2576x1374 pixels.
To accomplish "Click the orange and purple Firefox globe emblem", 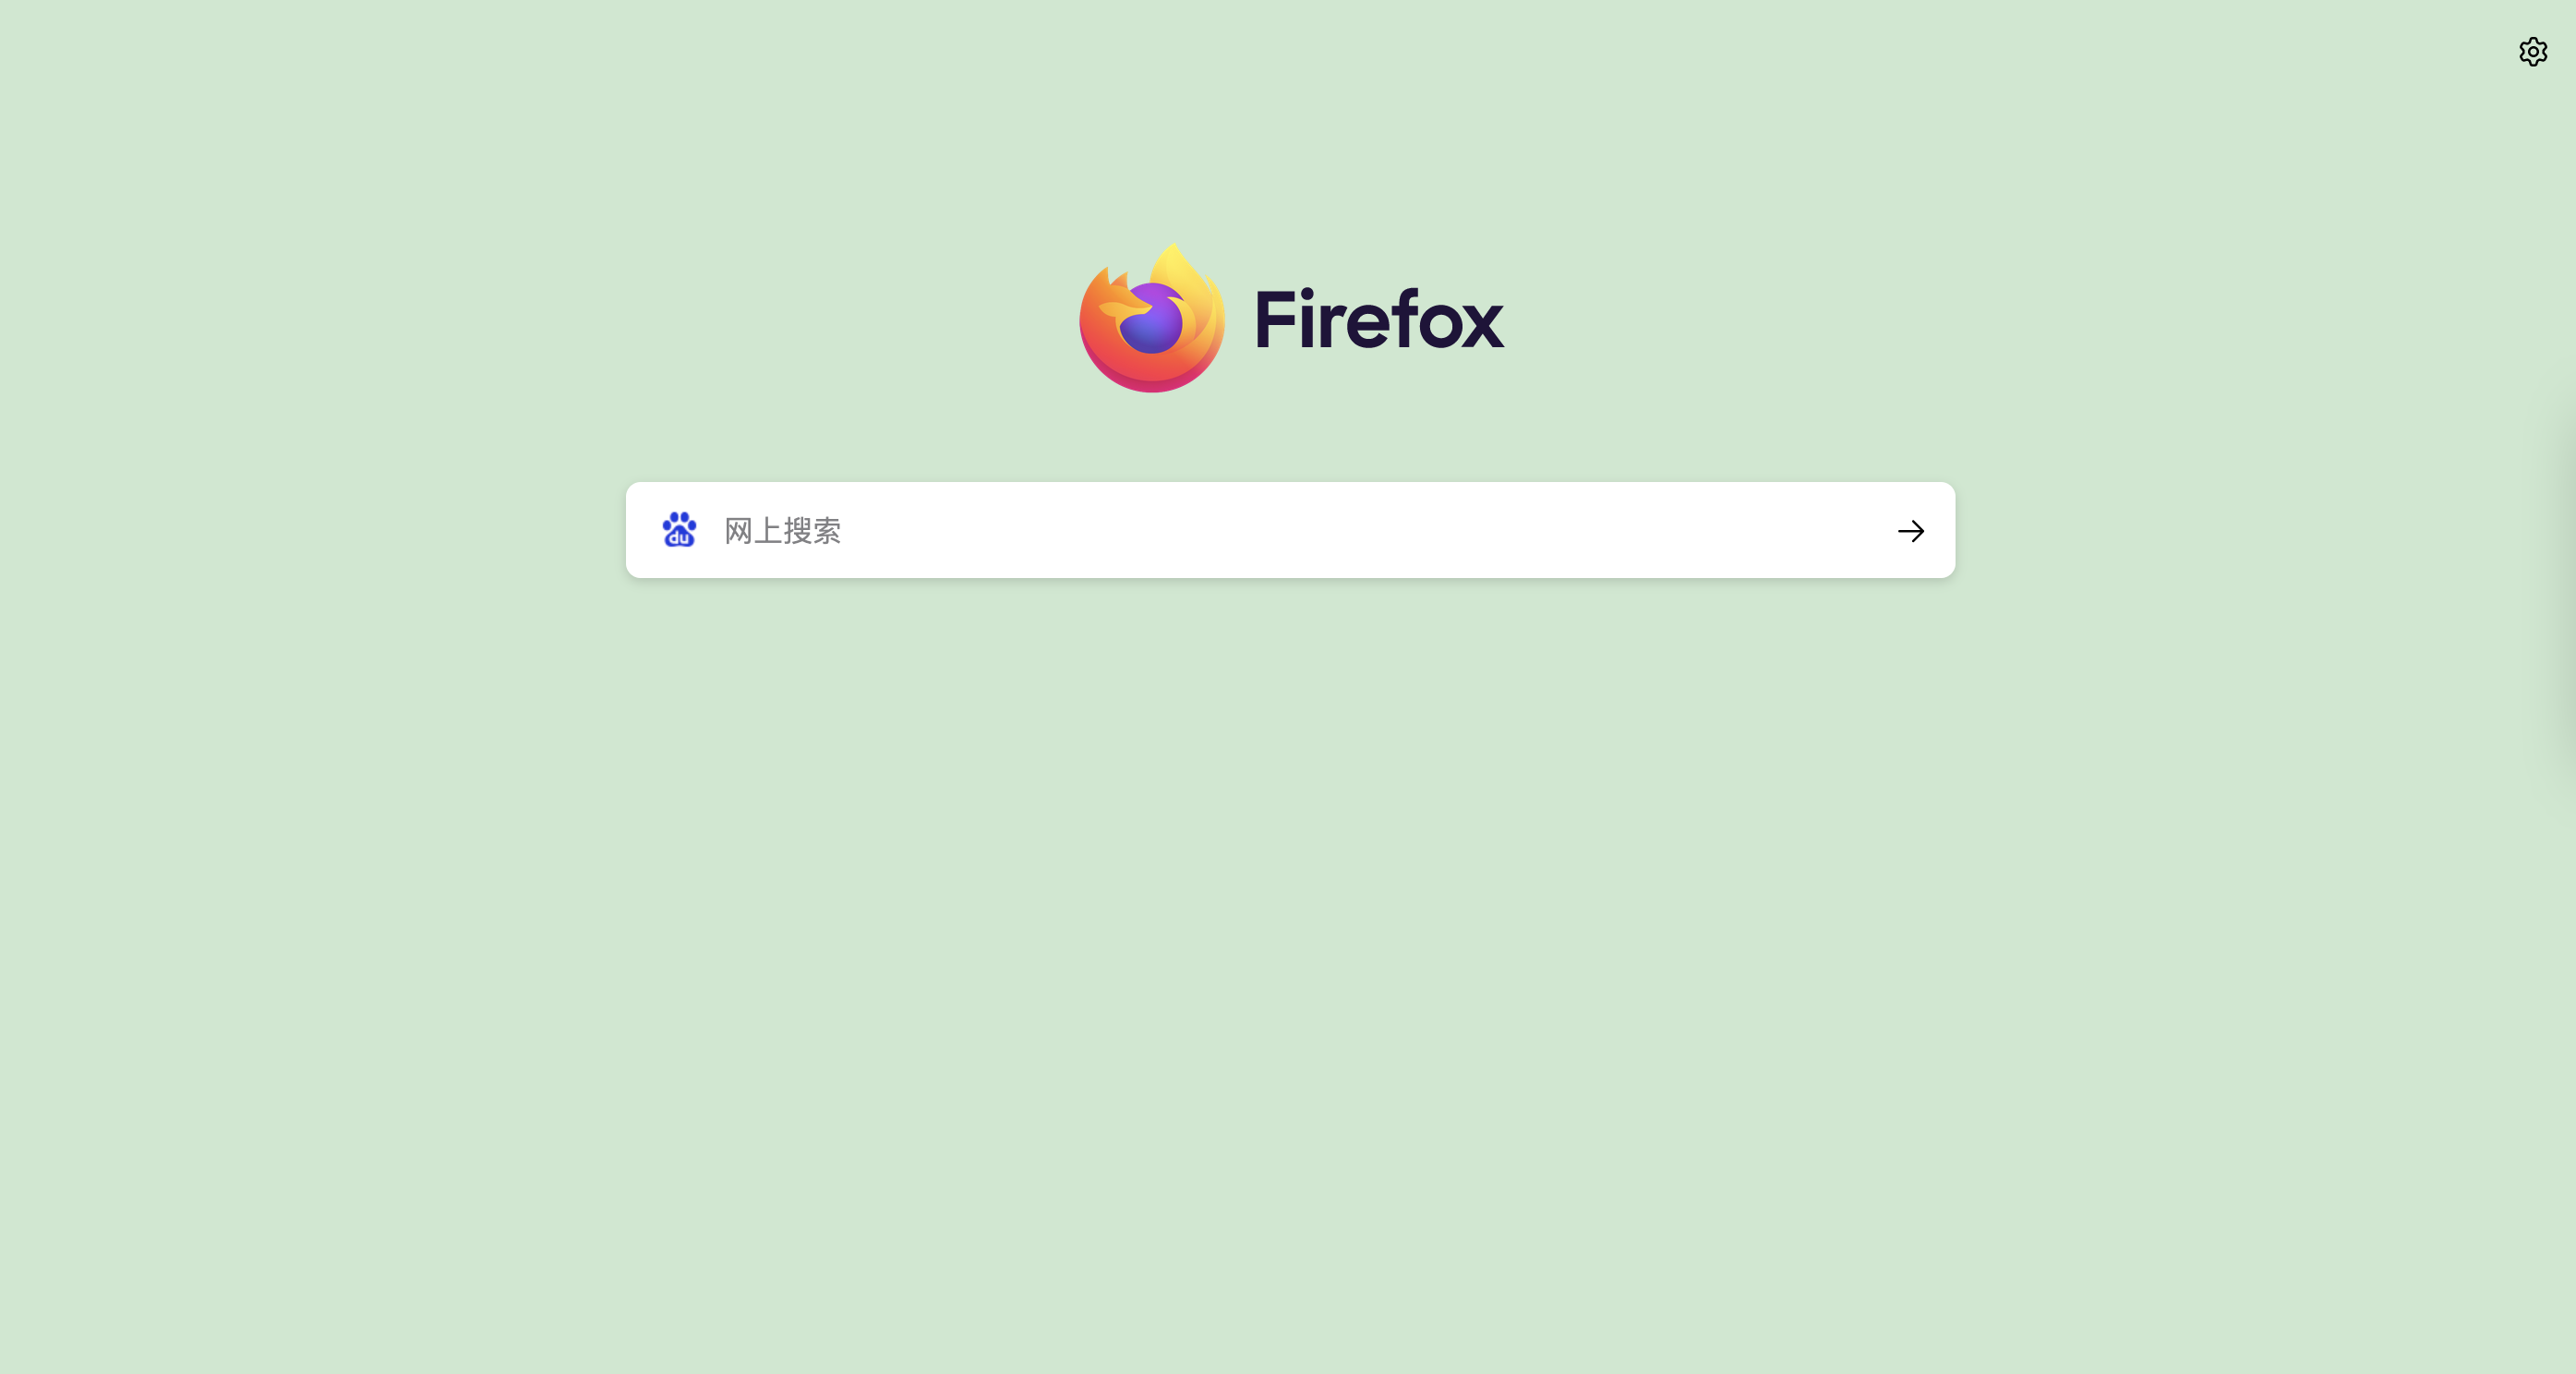I will click(1152, 318).
